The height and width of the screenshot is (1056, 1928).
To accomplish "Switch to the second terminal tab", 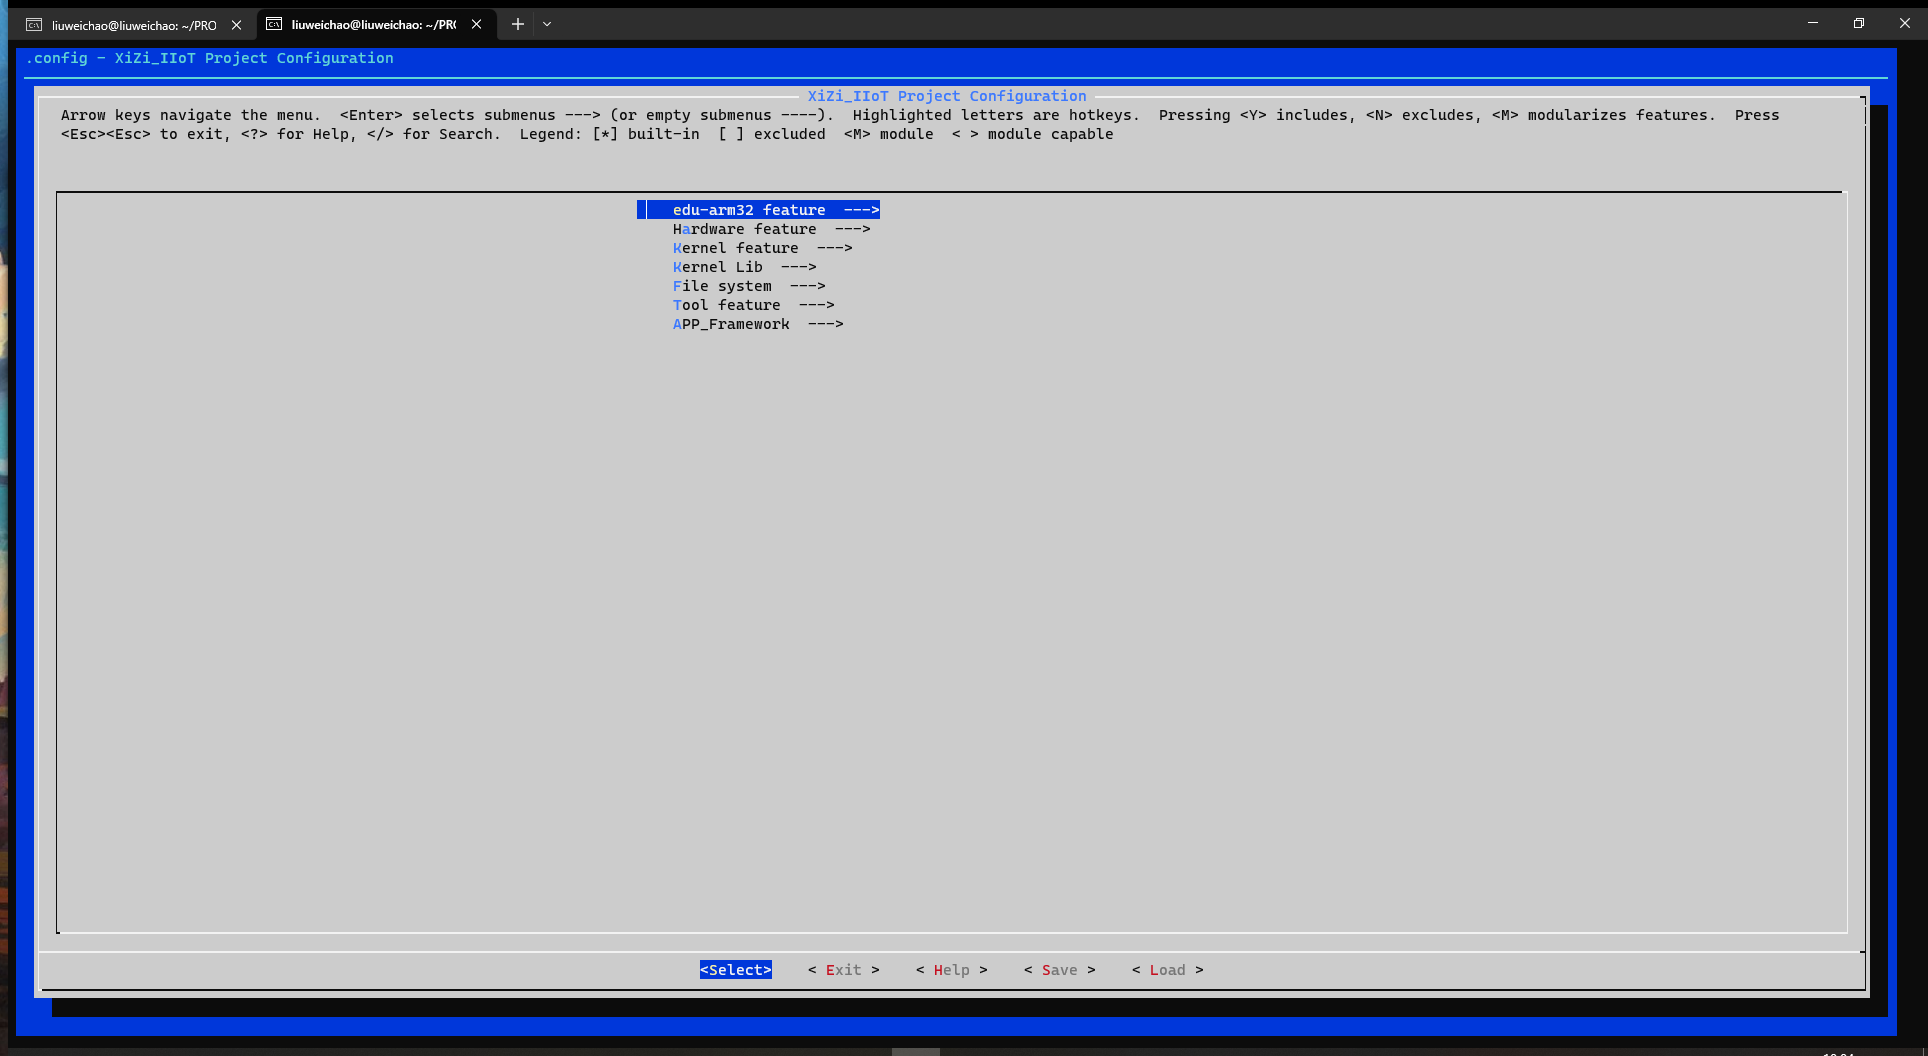I will click(x=374, y=25).
